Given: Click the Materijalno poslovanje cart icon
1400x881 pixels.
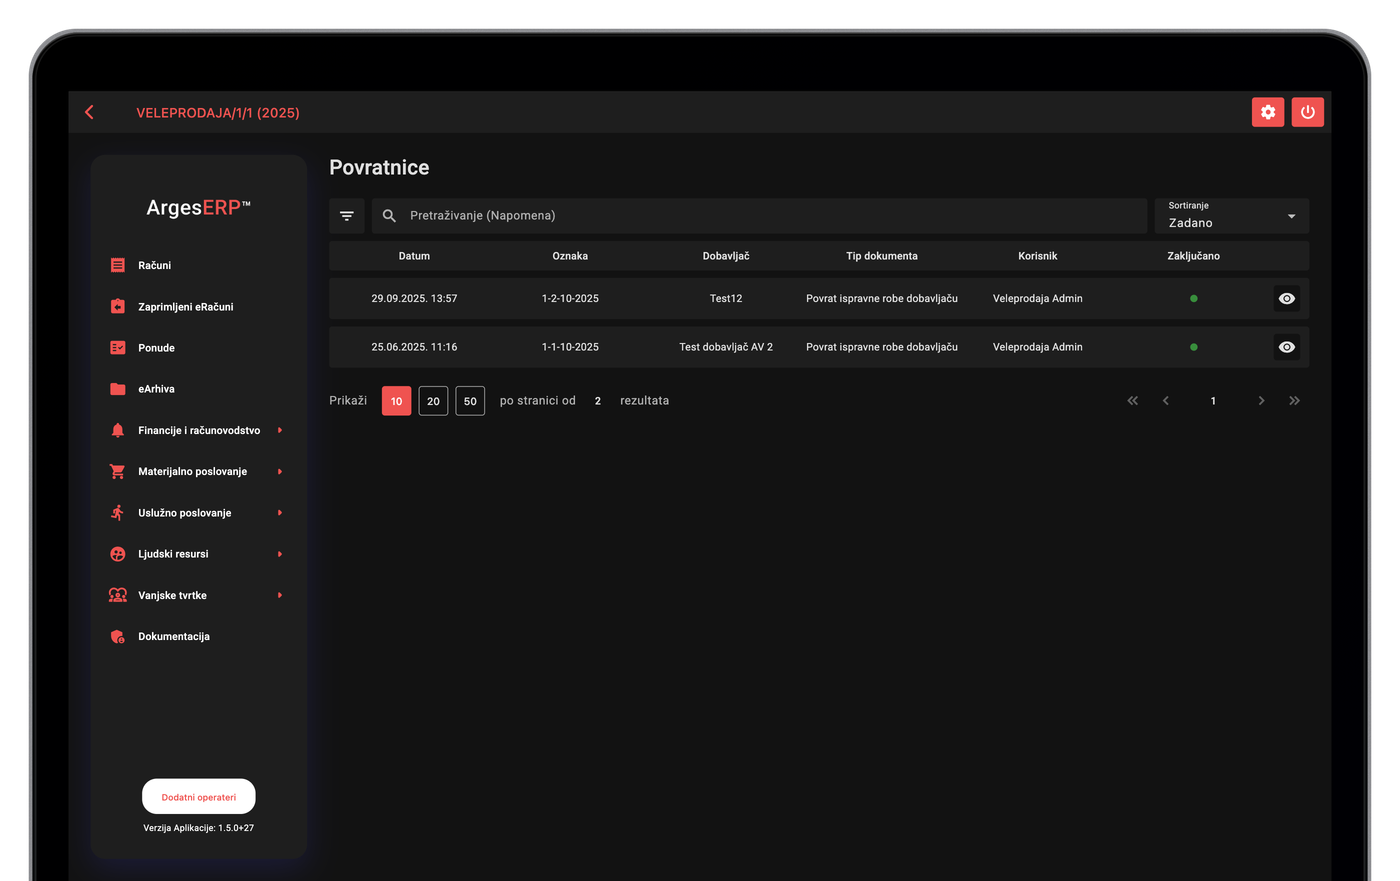Looking at the screenshot, I should point(118,471).
